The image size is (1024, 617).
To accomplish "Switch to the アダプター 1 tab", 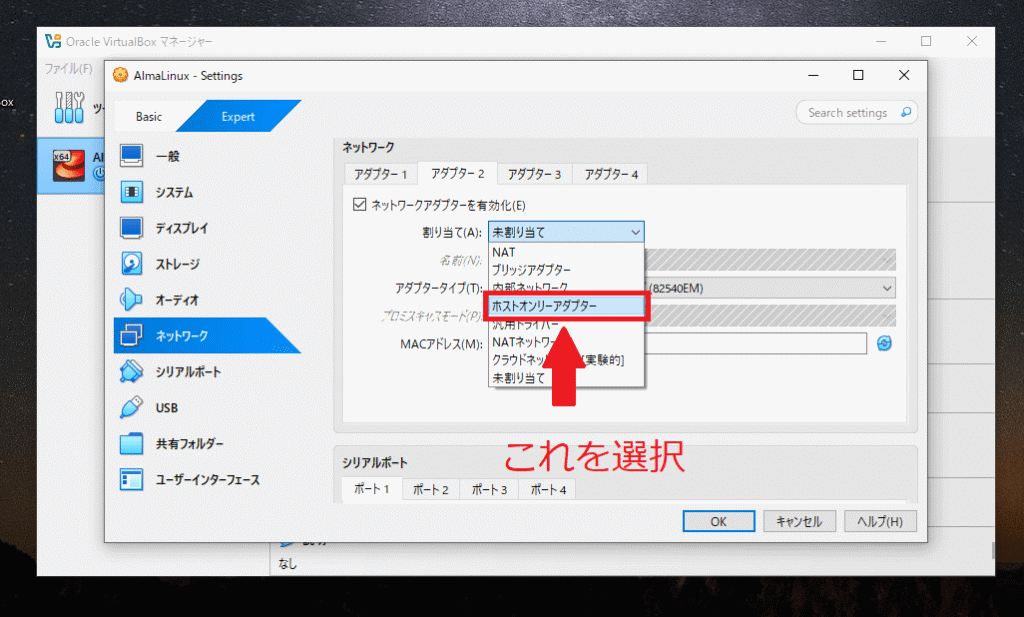I will (x=380, y=174).
